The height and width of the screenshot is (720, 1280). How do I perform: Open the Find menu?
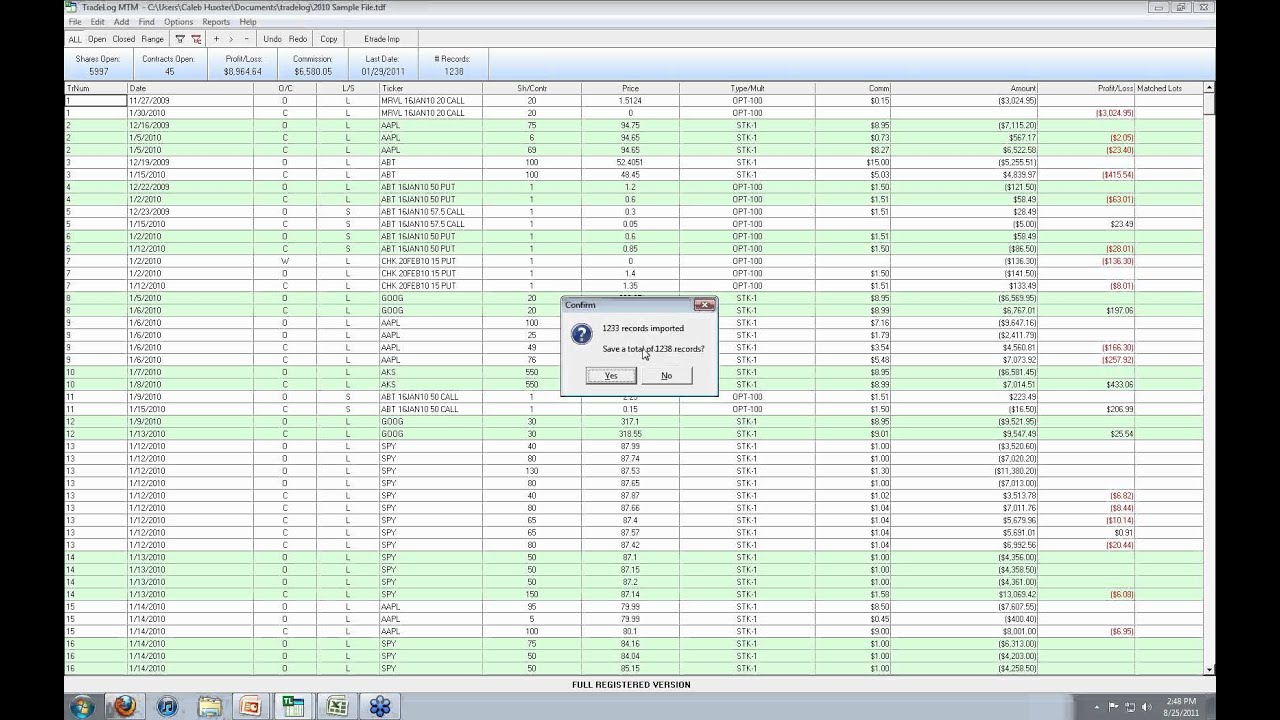click(147, 22)
